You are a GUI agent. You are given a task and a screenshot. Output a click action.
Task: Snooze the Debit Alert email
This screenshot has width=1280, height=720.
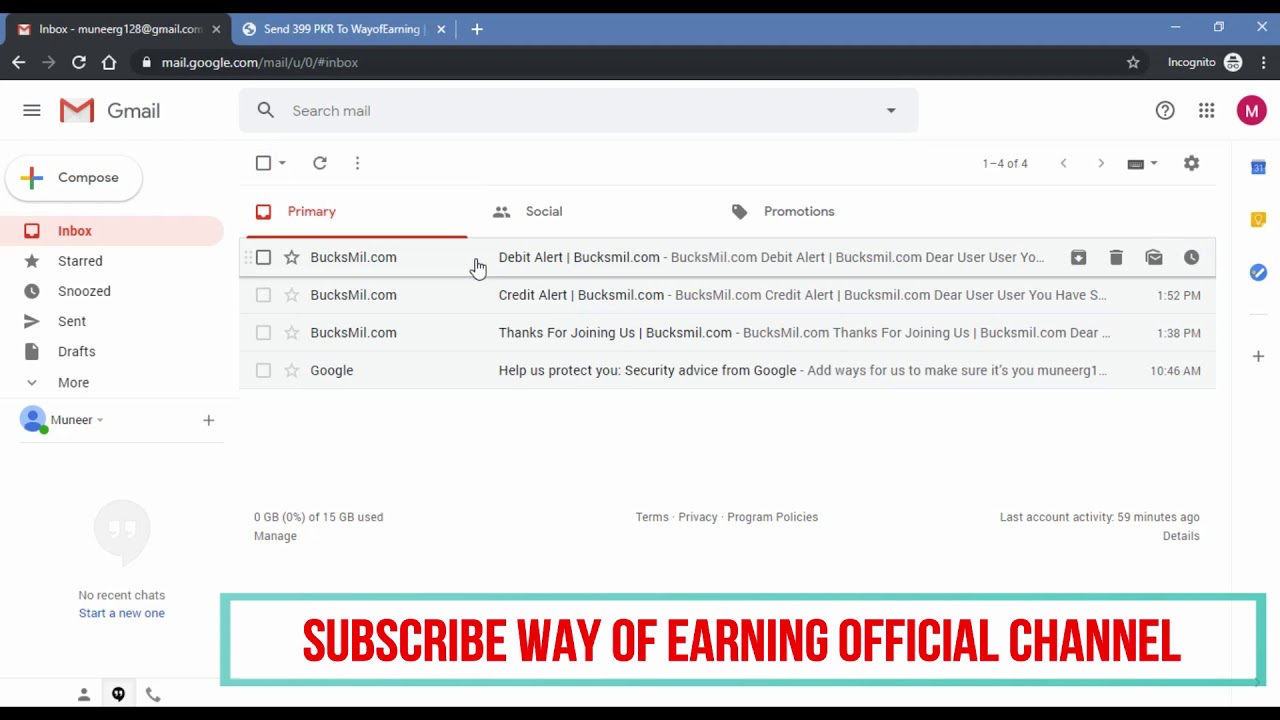[x=1191, y=258]
